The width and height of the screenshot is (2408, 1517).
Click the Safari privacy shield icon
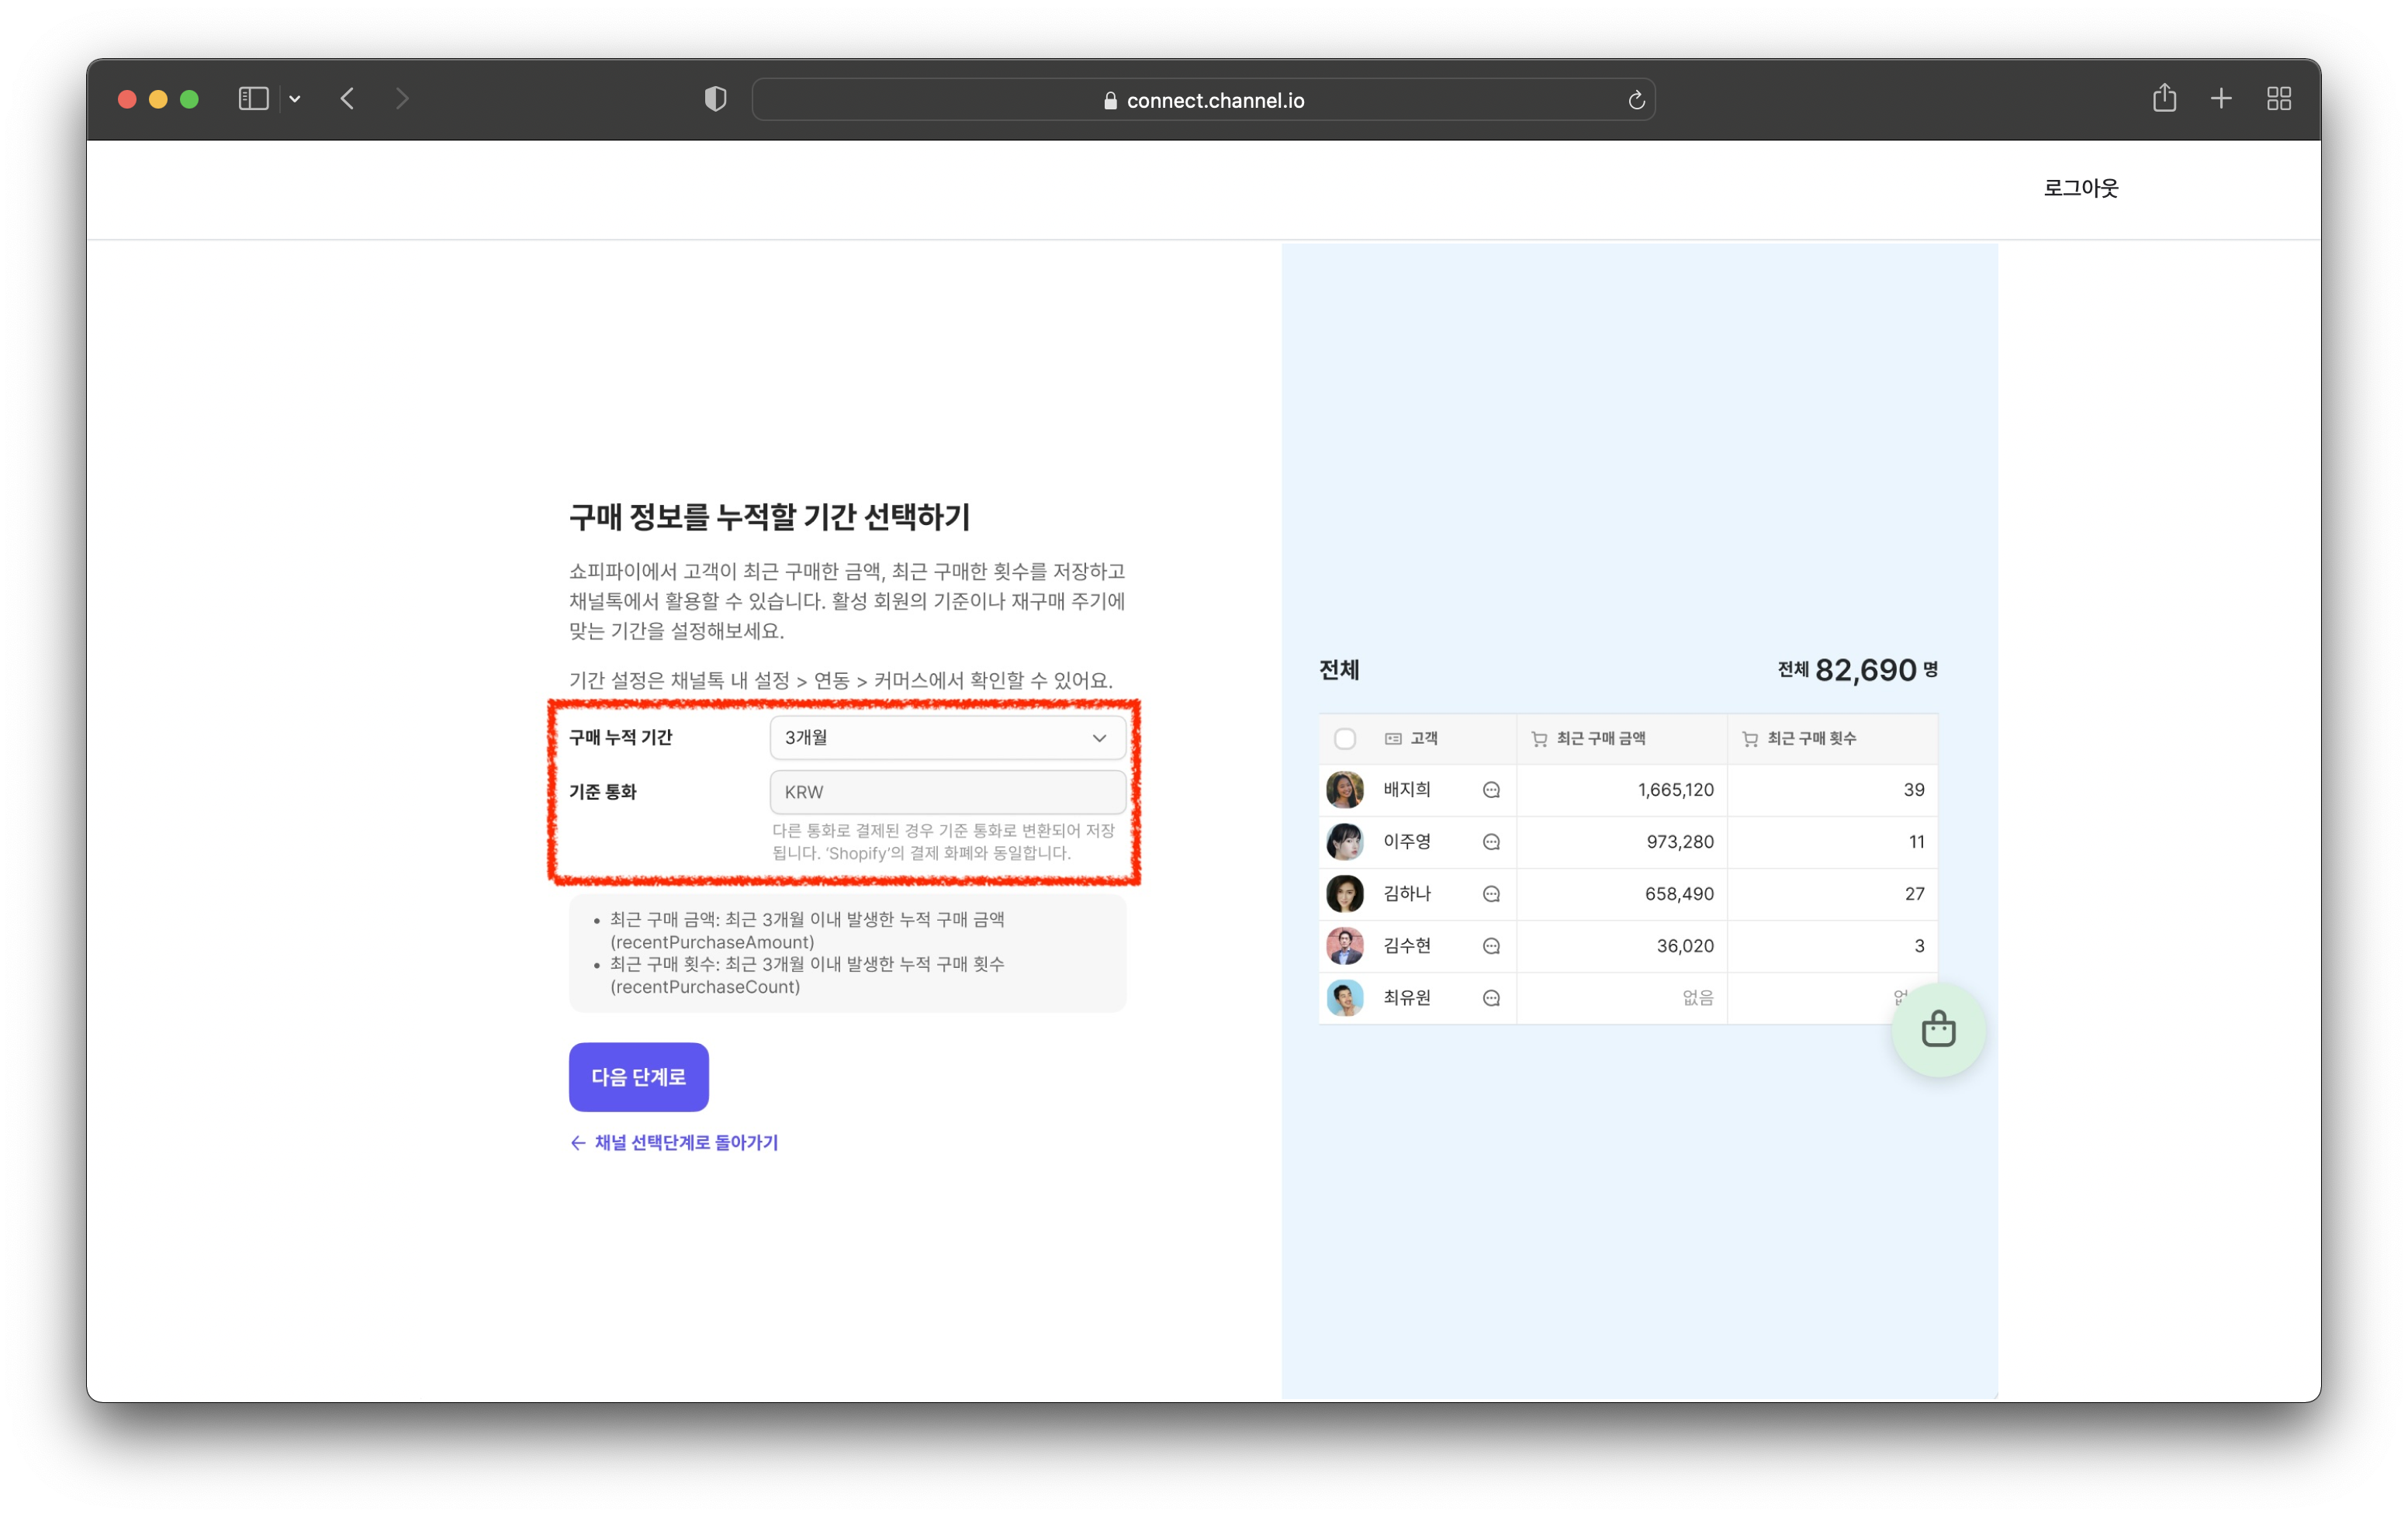coord(715,99)
